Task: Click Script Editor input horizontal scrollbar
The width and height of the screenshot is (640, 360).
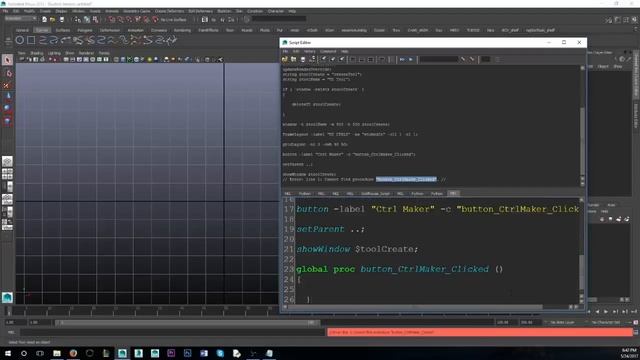Action: coord(429,307)
